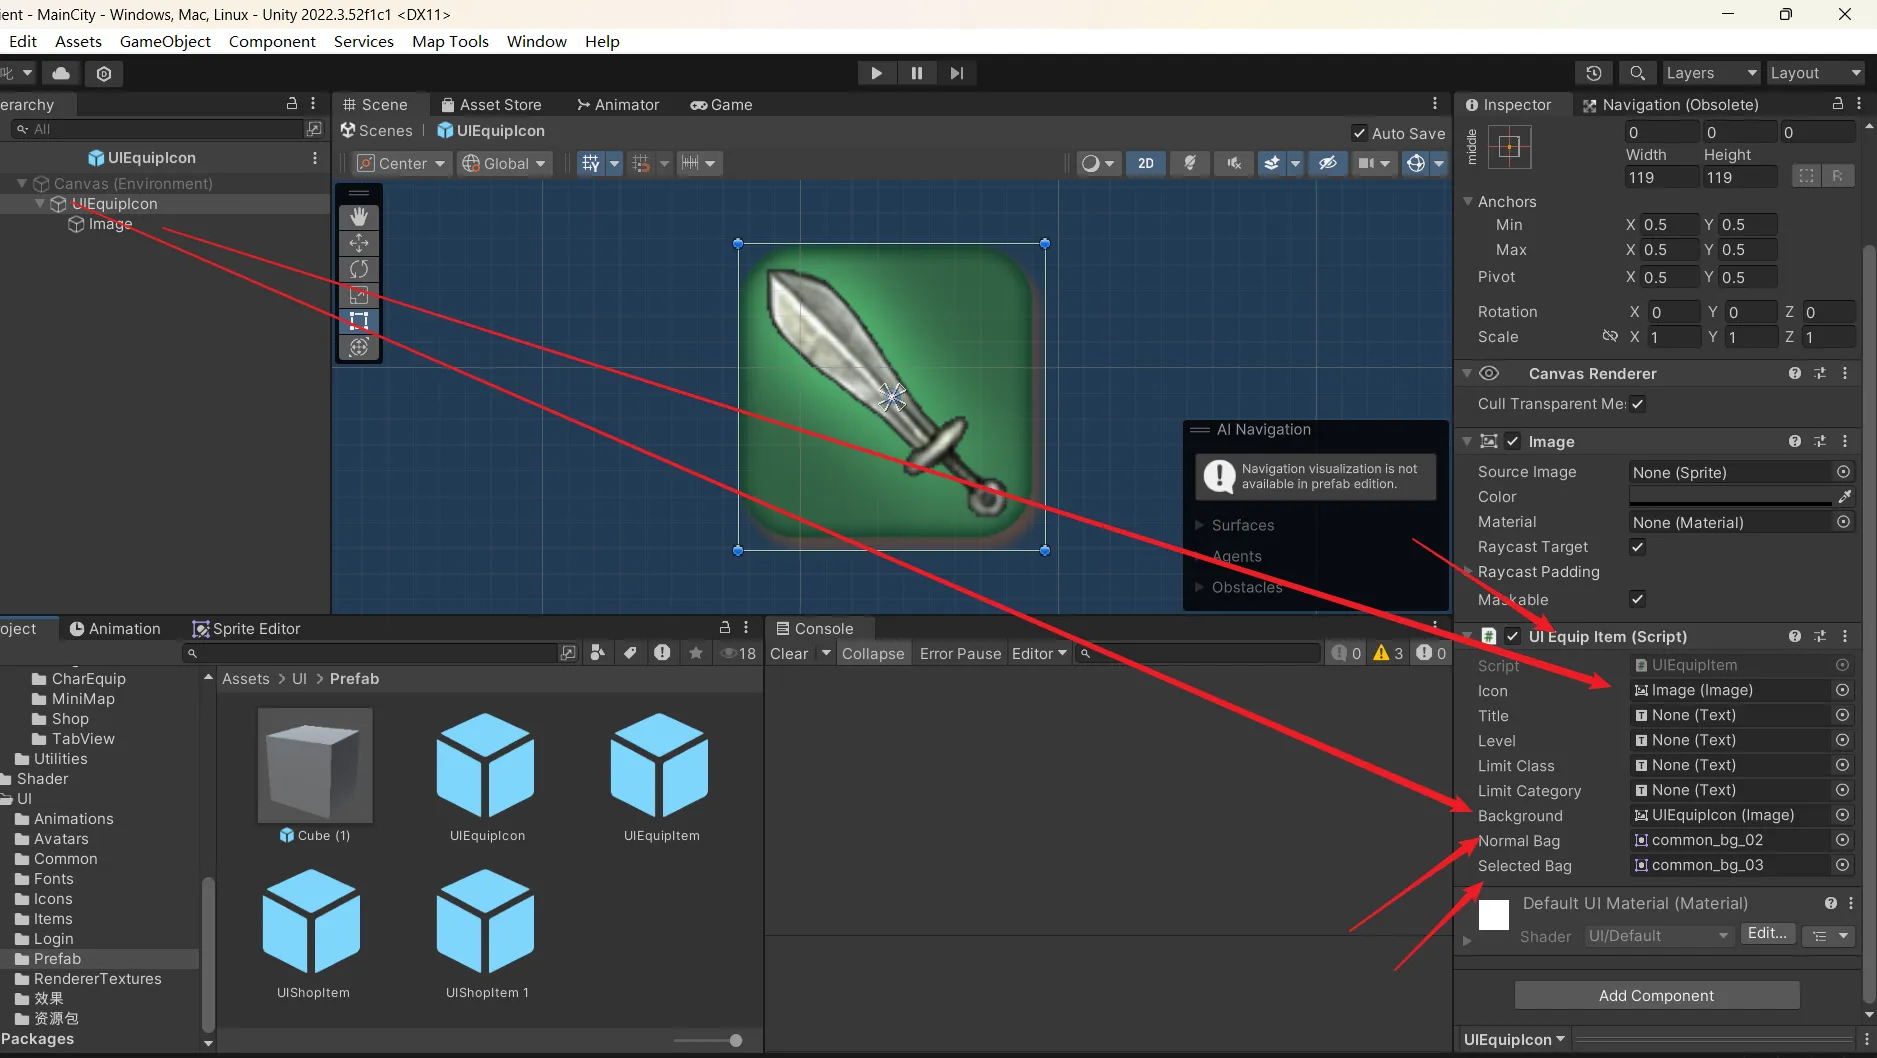The height and width of the screenshot is (1058, 1877).
Task: Clear the Console log
Action: (788, 653)
